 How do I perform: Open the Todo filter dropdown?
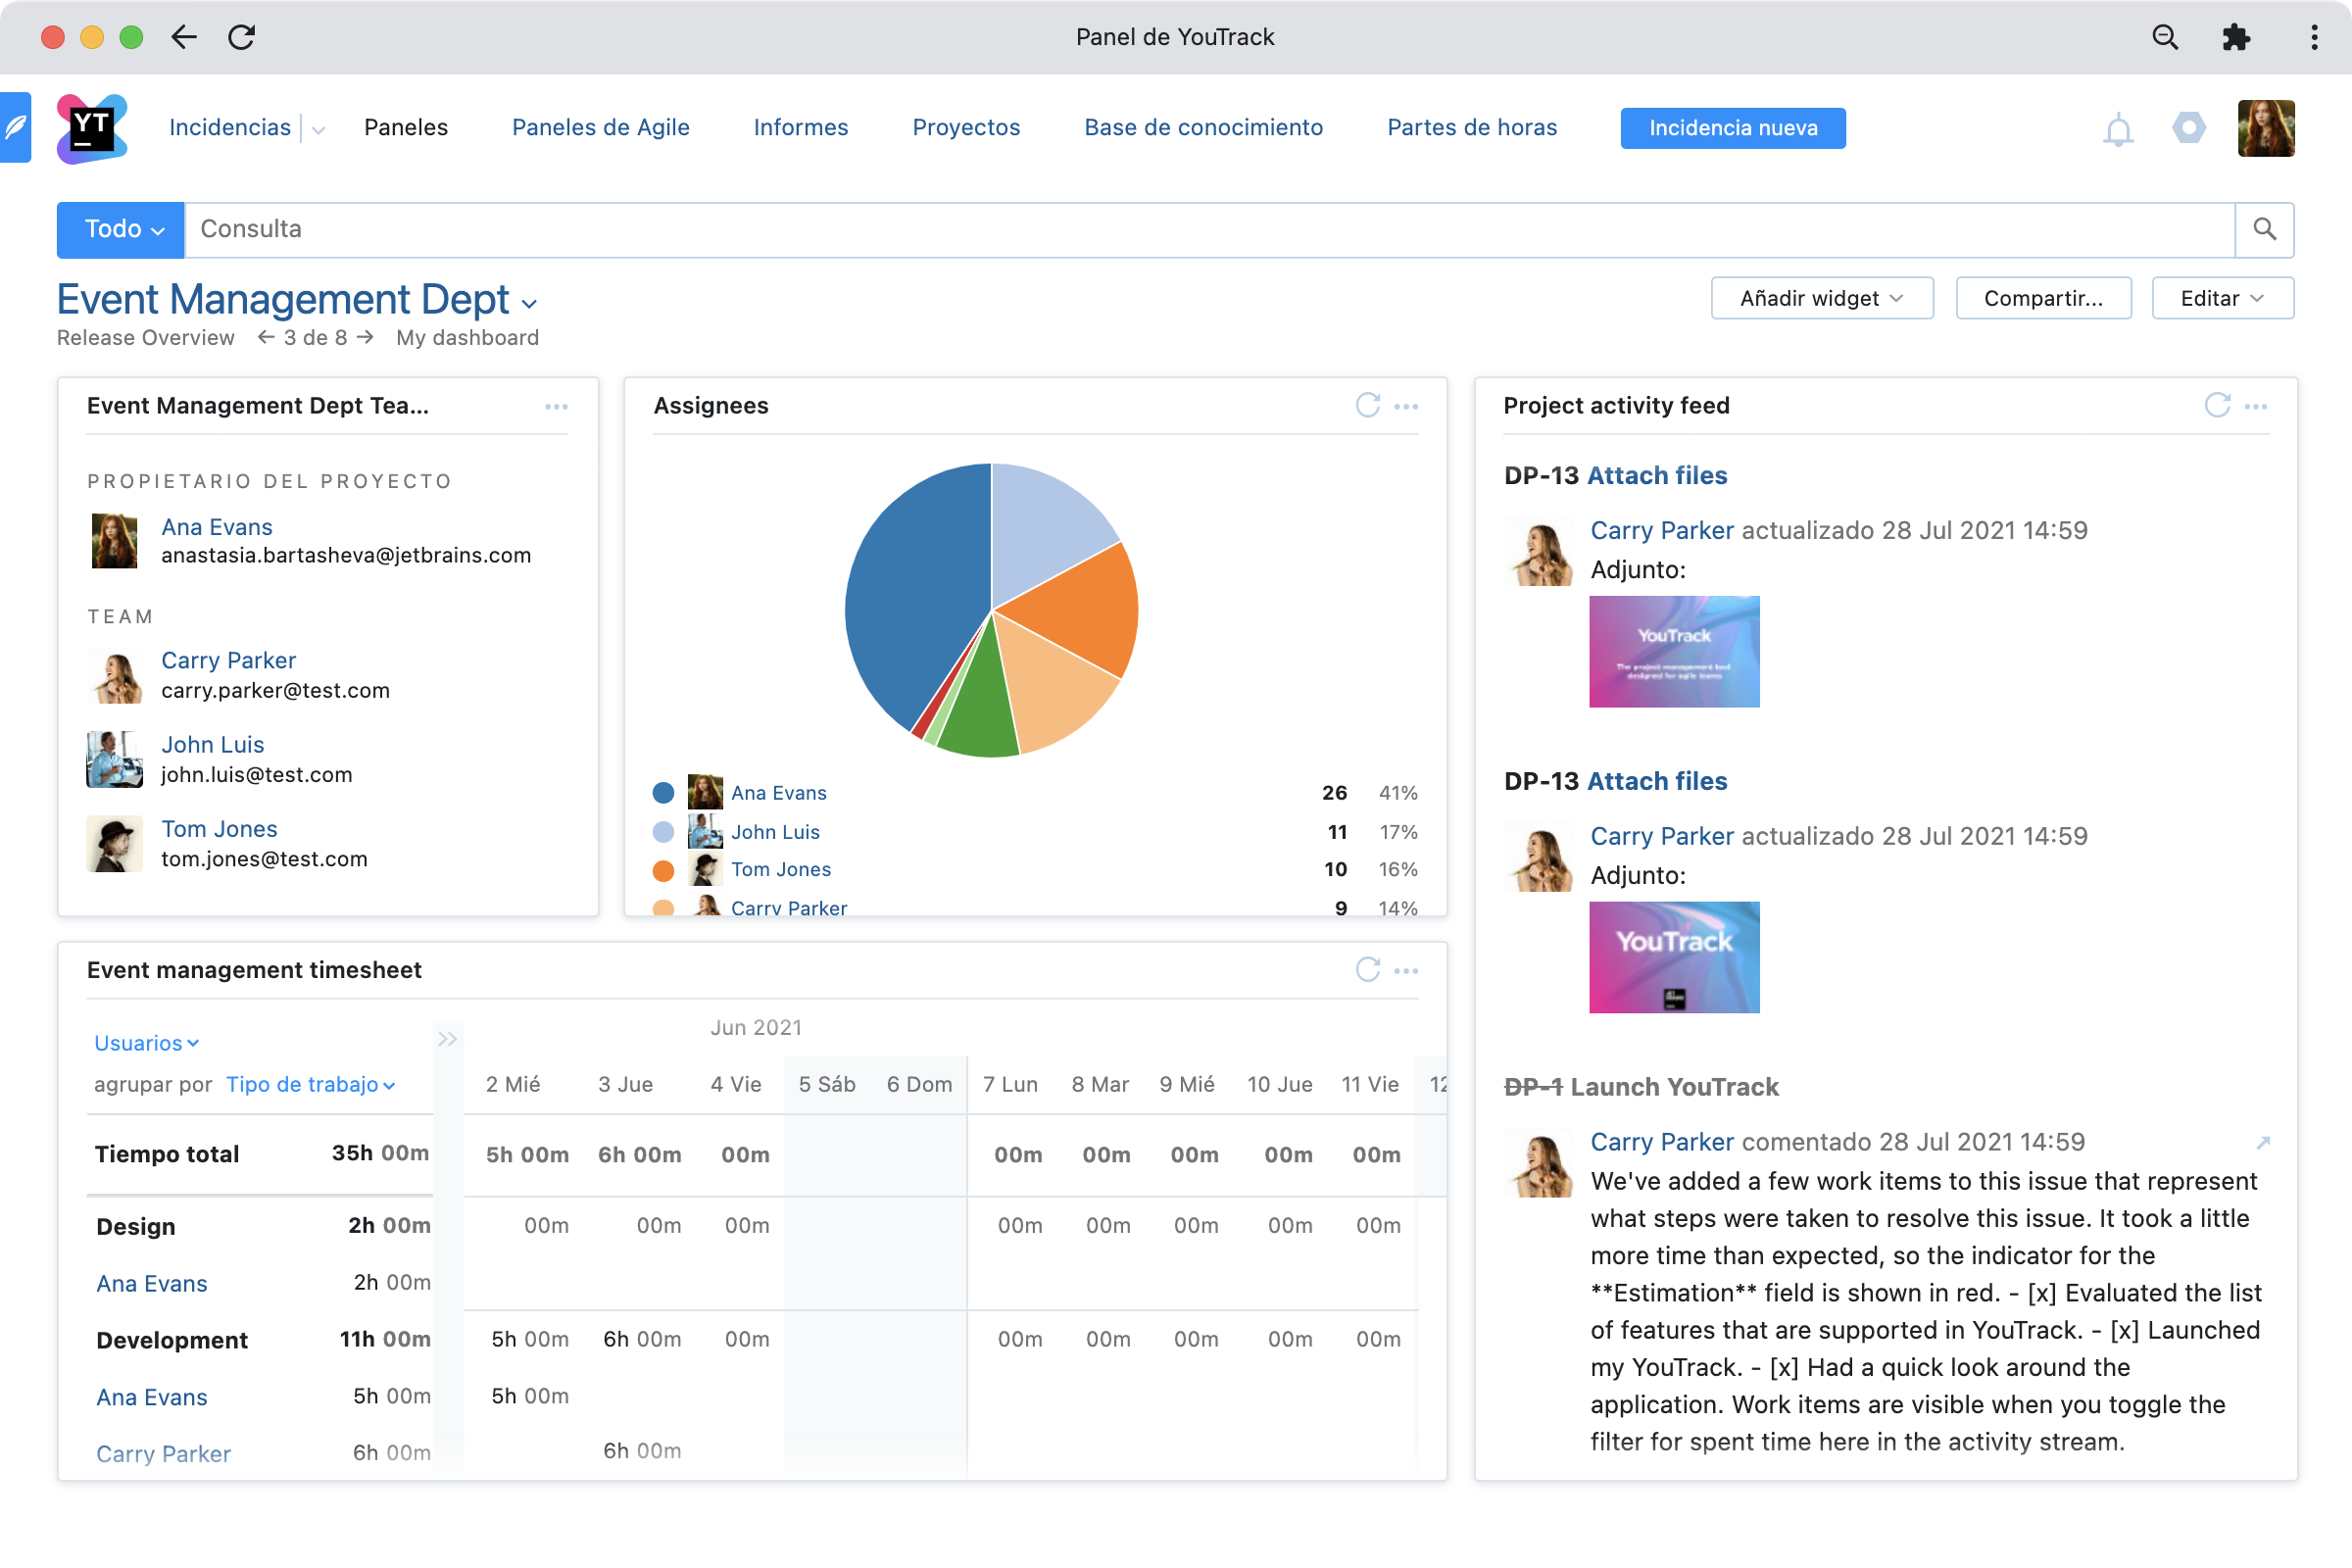(x=120, y=229)
